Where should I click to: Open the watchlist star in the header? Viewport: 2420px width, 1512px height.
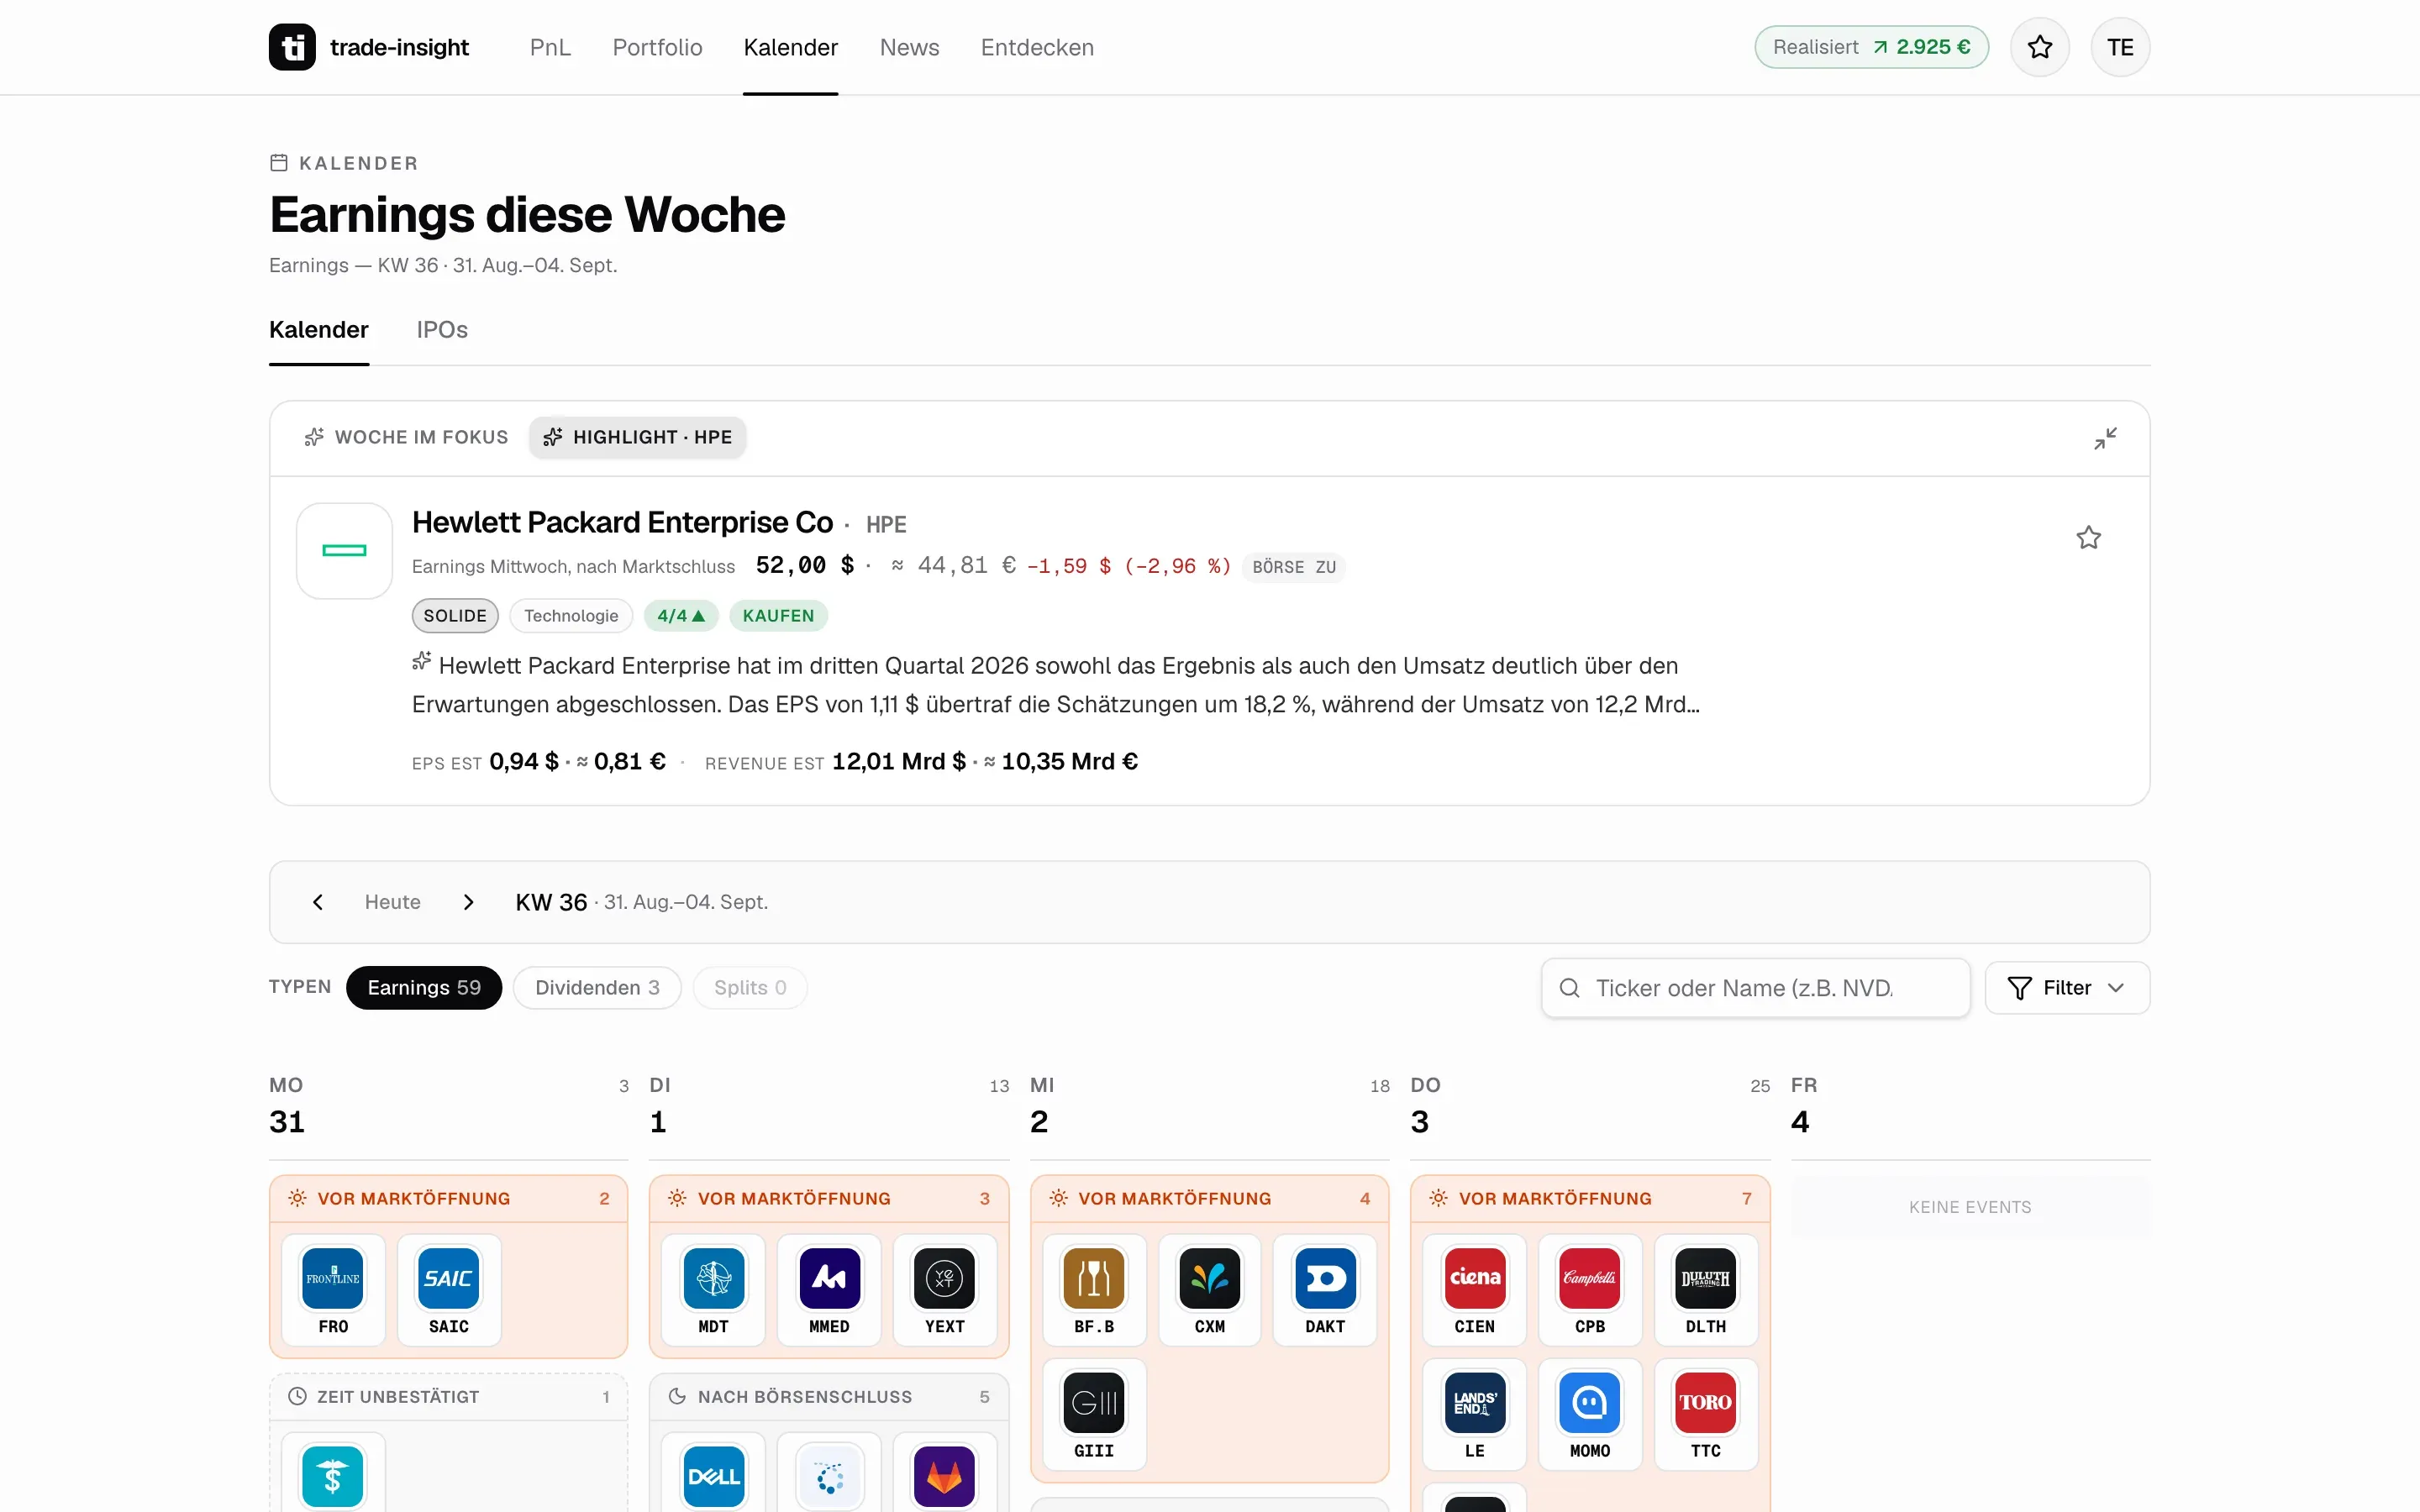coord(2039,47)
